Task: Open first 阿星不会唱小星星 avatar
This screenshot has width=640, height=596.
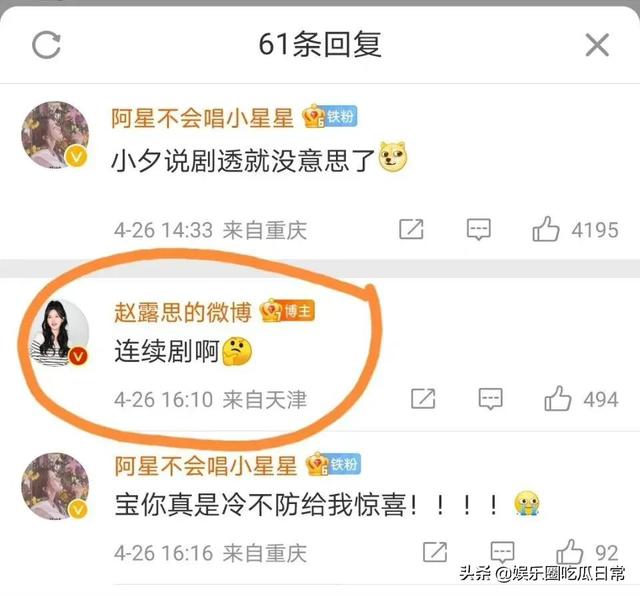Action: [56, 135]
